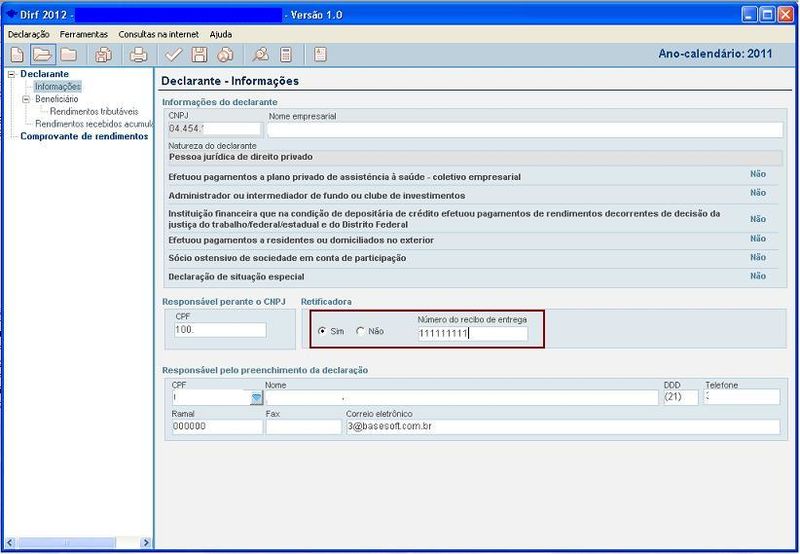Select the Sim radio button for Retificadora
The width and height of the screenshot is (800, 554).
[321, 331]
